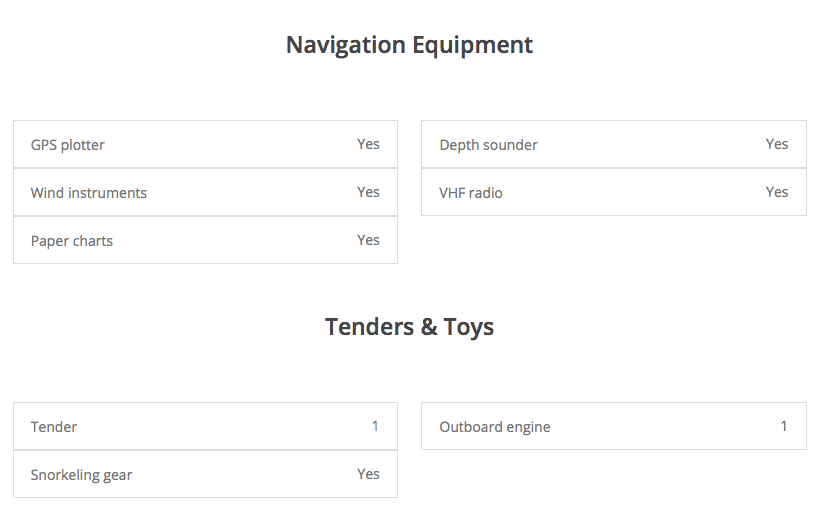Click the Yes value beside Depth sounder
The width and height of the screenshot is (821, 513).
click(x=777, y=144)
